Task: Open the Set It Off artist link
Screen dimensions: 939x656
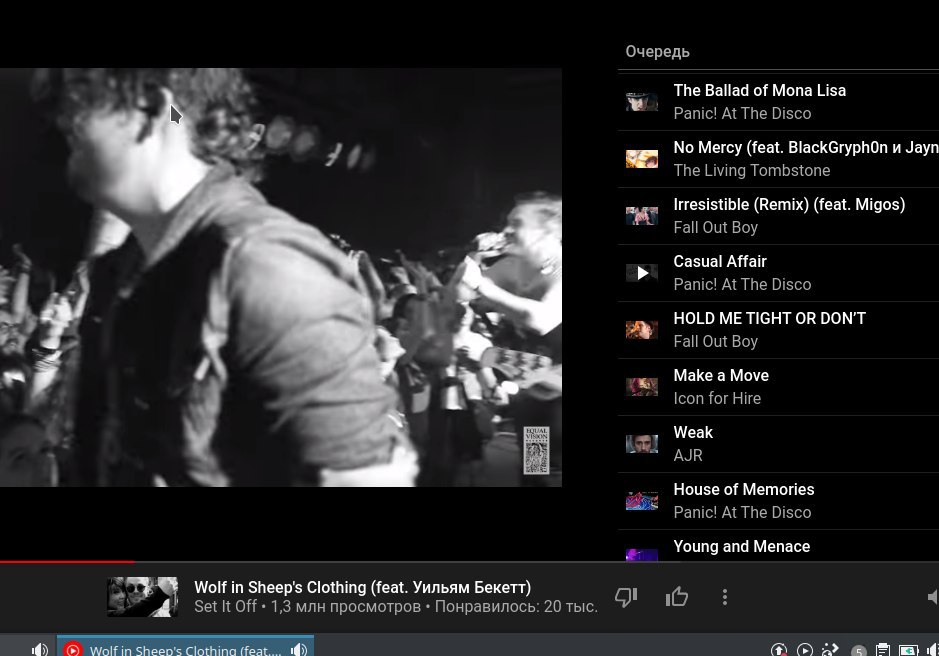Action: tap(225, 606)
